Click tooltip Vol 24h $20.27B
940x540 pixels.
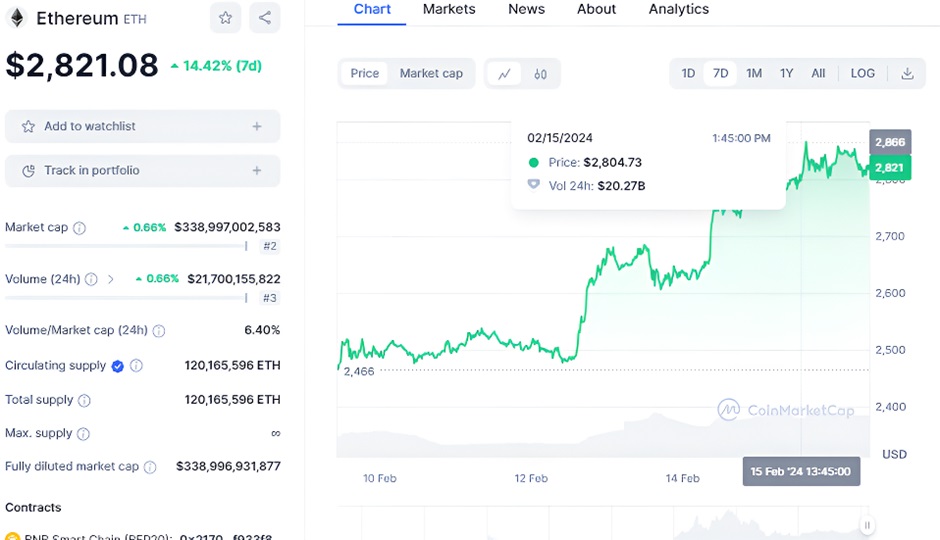(x=621, y=186)
